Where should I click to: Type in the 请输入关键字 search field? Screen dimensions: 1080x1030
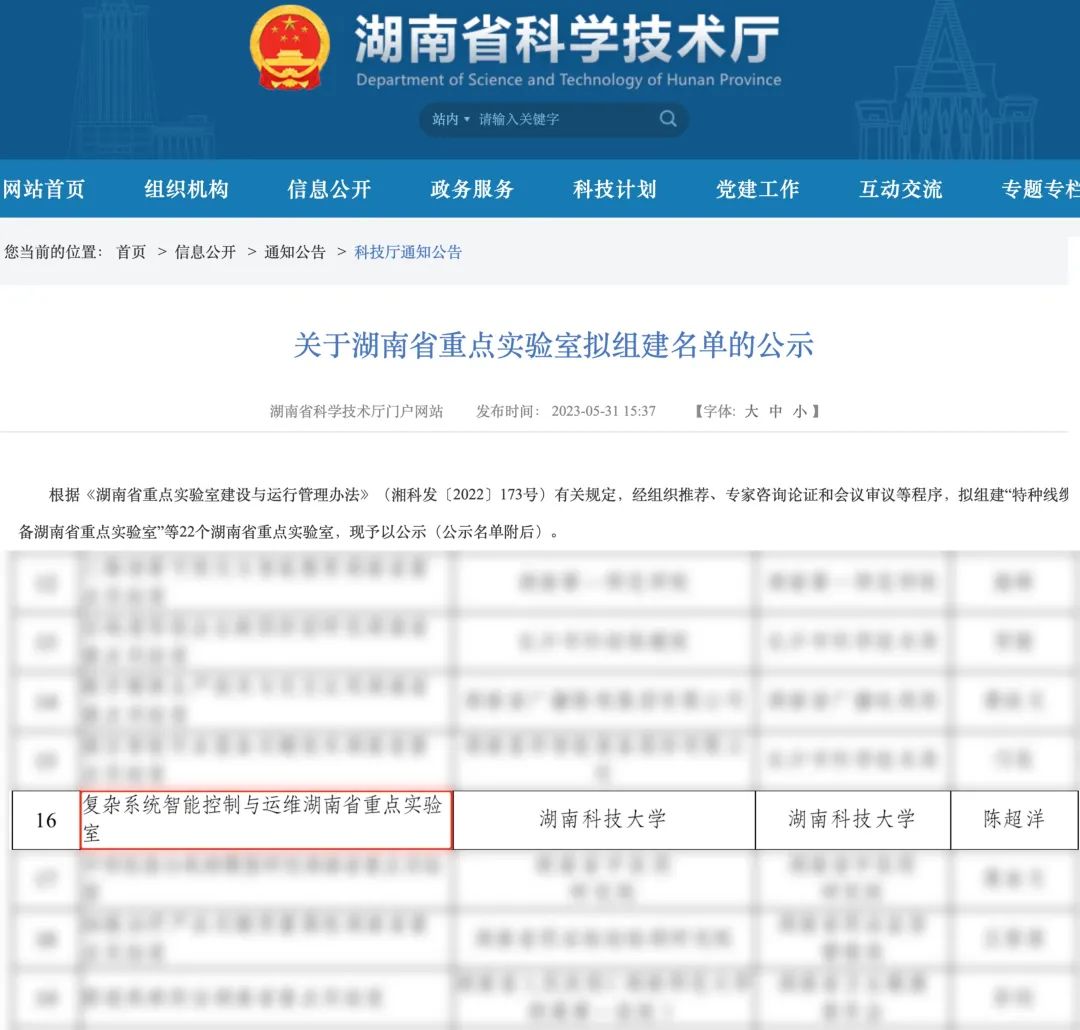[x=560, y=119]
